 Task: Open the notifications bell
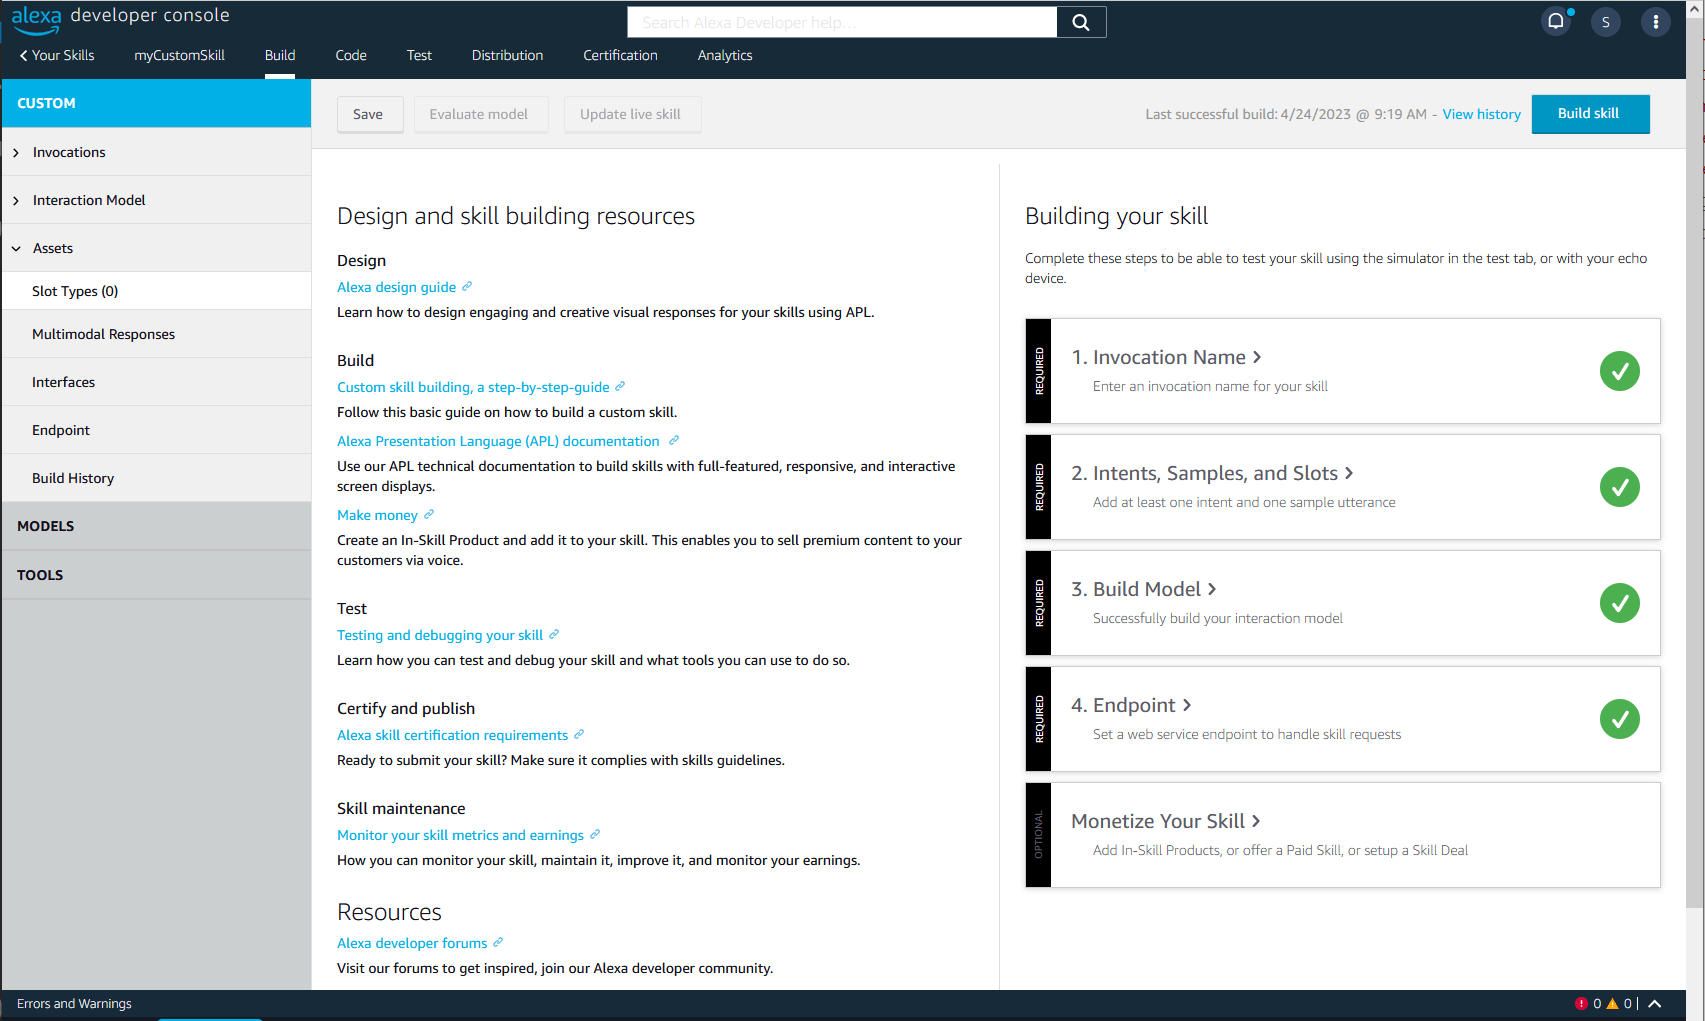pyautogui.click(x=1556, y=21)
